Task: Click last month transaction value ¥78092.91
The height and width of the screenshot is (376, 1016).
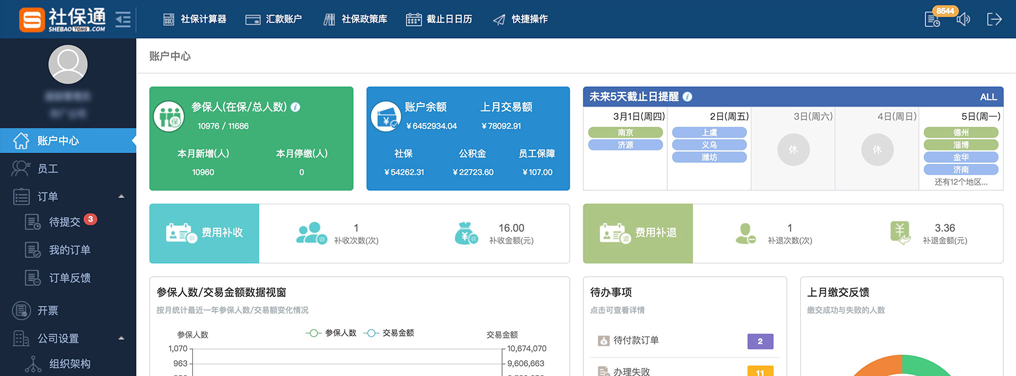Action: [502, 126]
